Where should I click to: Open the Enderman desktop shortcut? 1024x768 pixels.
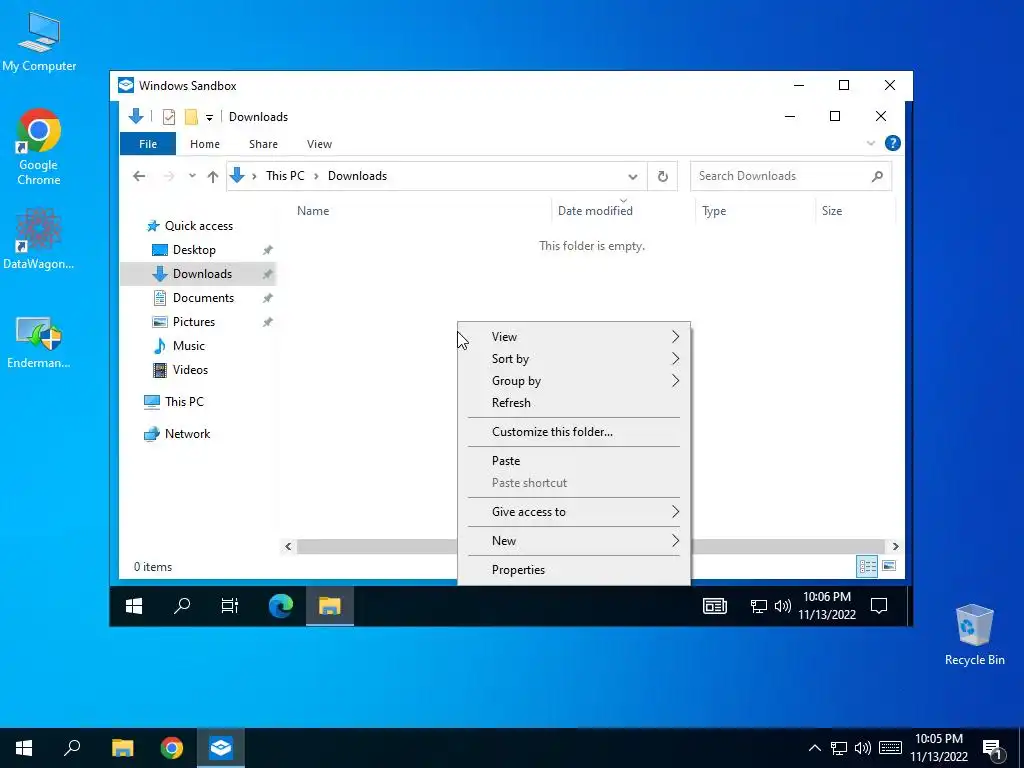39,342
